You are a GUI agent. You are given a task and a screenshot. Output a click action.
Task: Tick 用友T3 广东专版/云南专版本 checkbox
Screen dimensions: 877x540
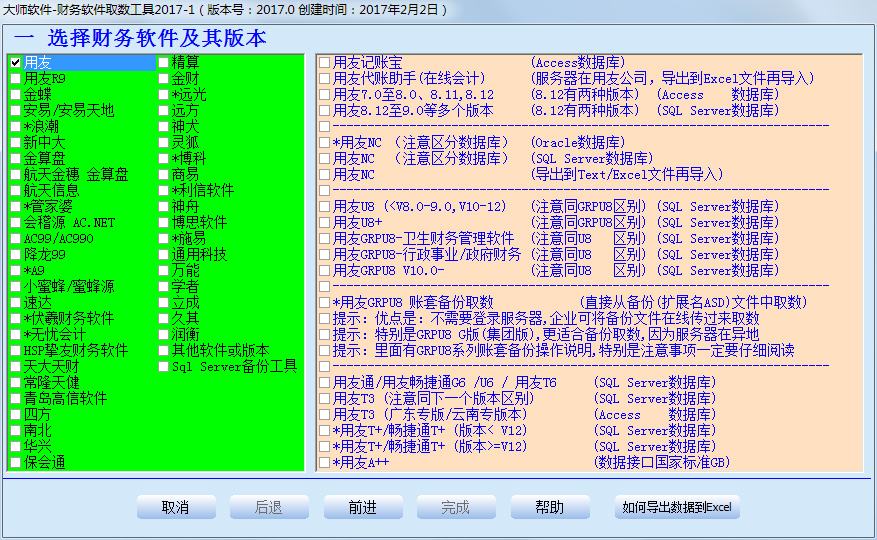coord(324,415)
